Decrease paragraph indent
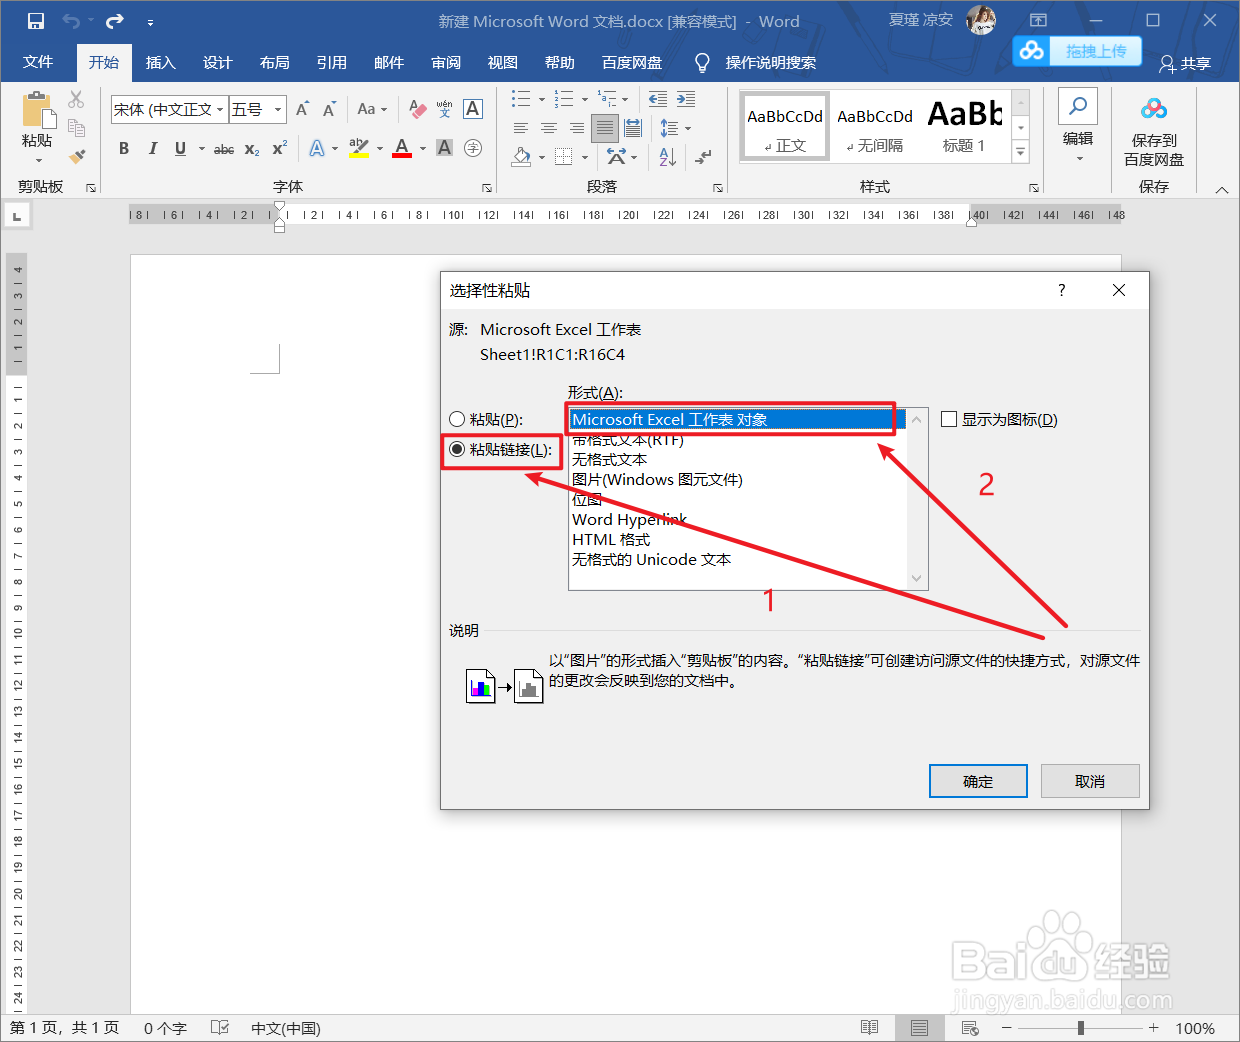The width and height of the screenshot is (1240, 1042). (x=657, y=99)
